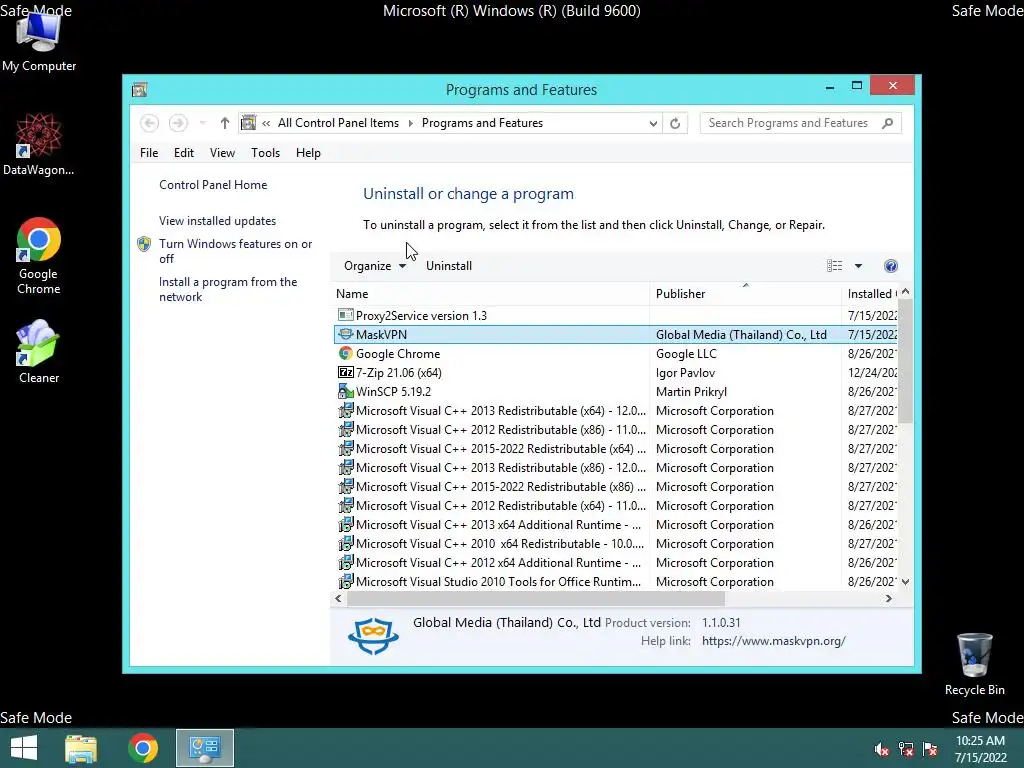Click the Google Chrome icon in the list

tap(345, 353)
